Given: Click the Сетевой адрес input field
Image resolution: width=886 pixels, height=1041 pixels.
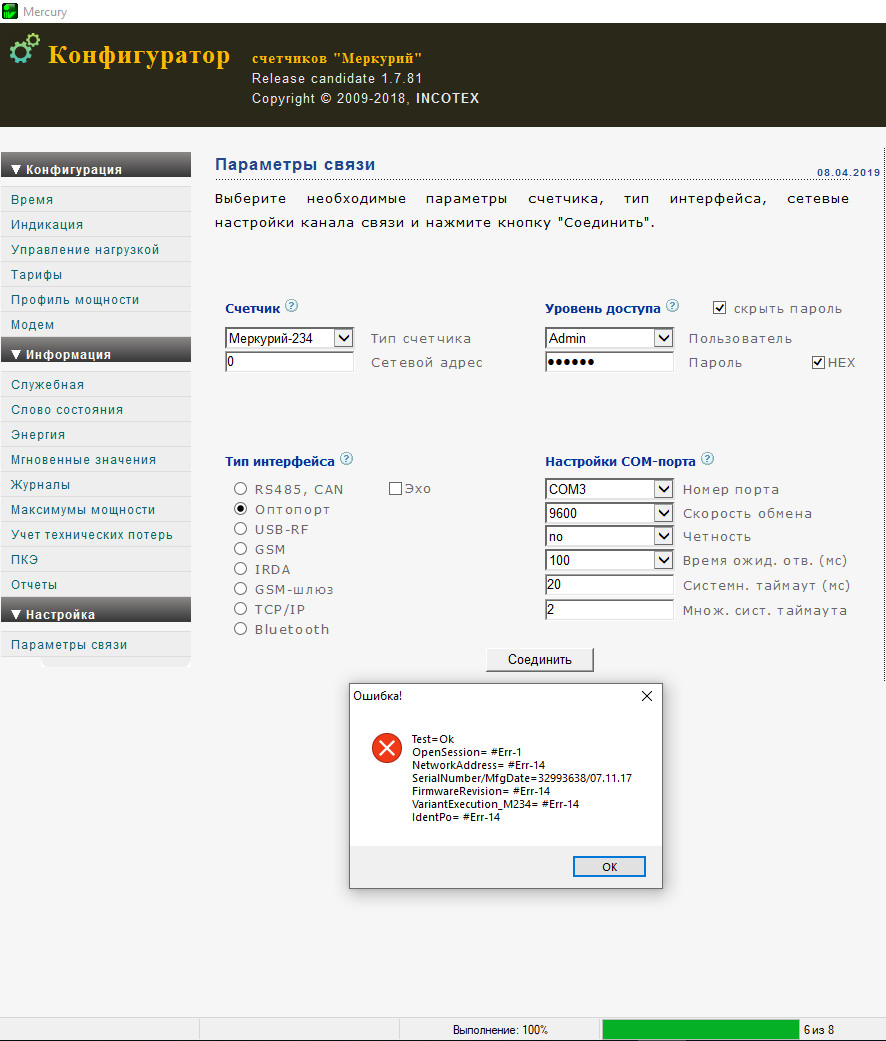Looking at the screenshot, I should click(289, 362).
